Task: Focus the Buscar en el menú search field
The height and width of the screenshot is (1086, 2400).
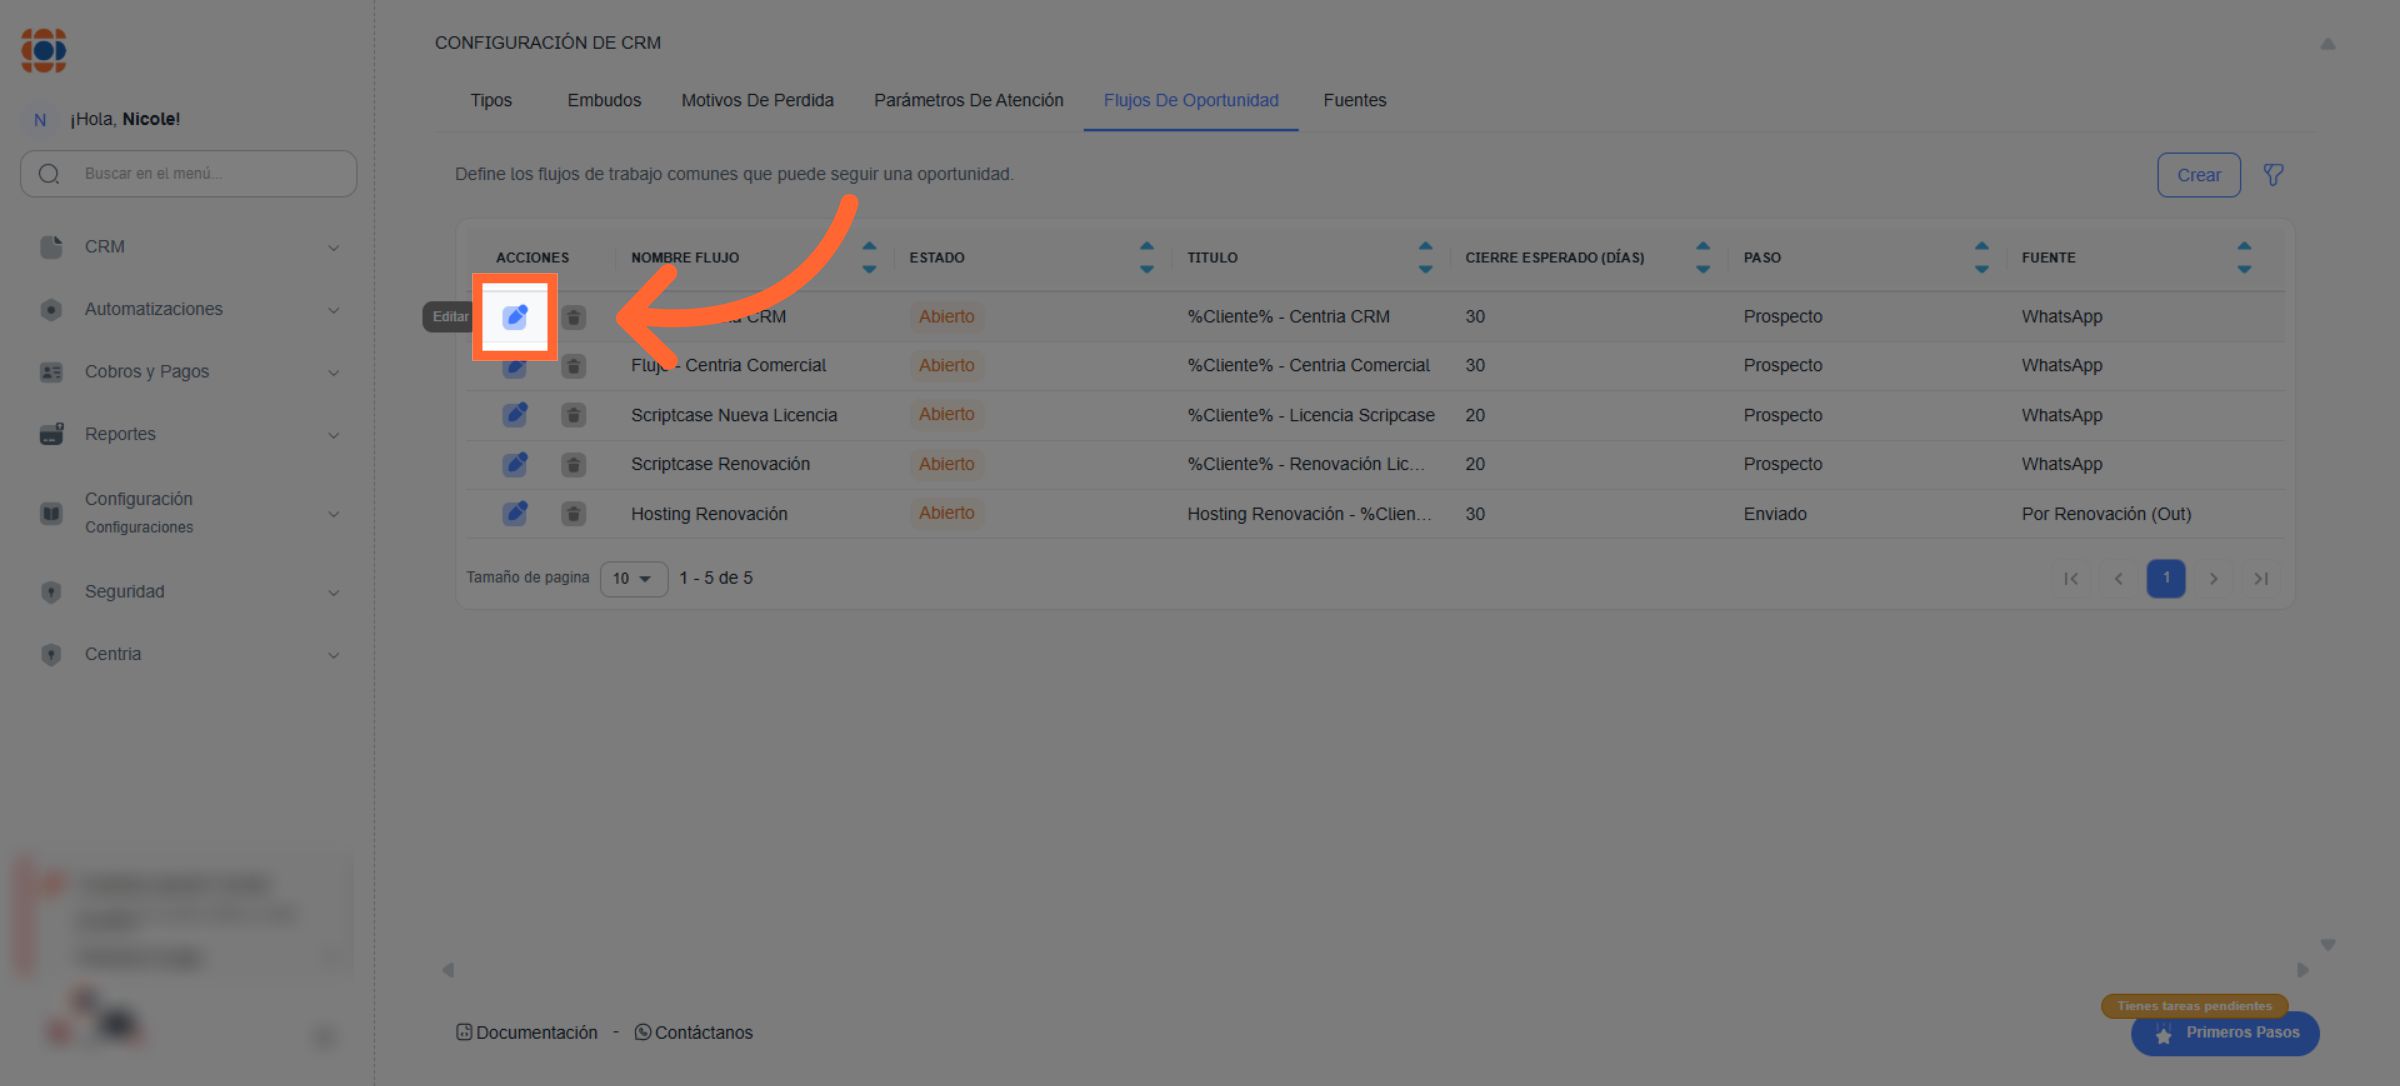Action: coord(200,173)
